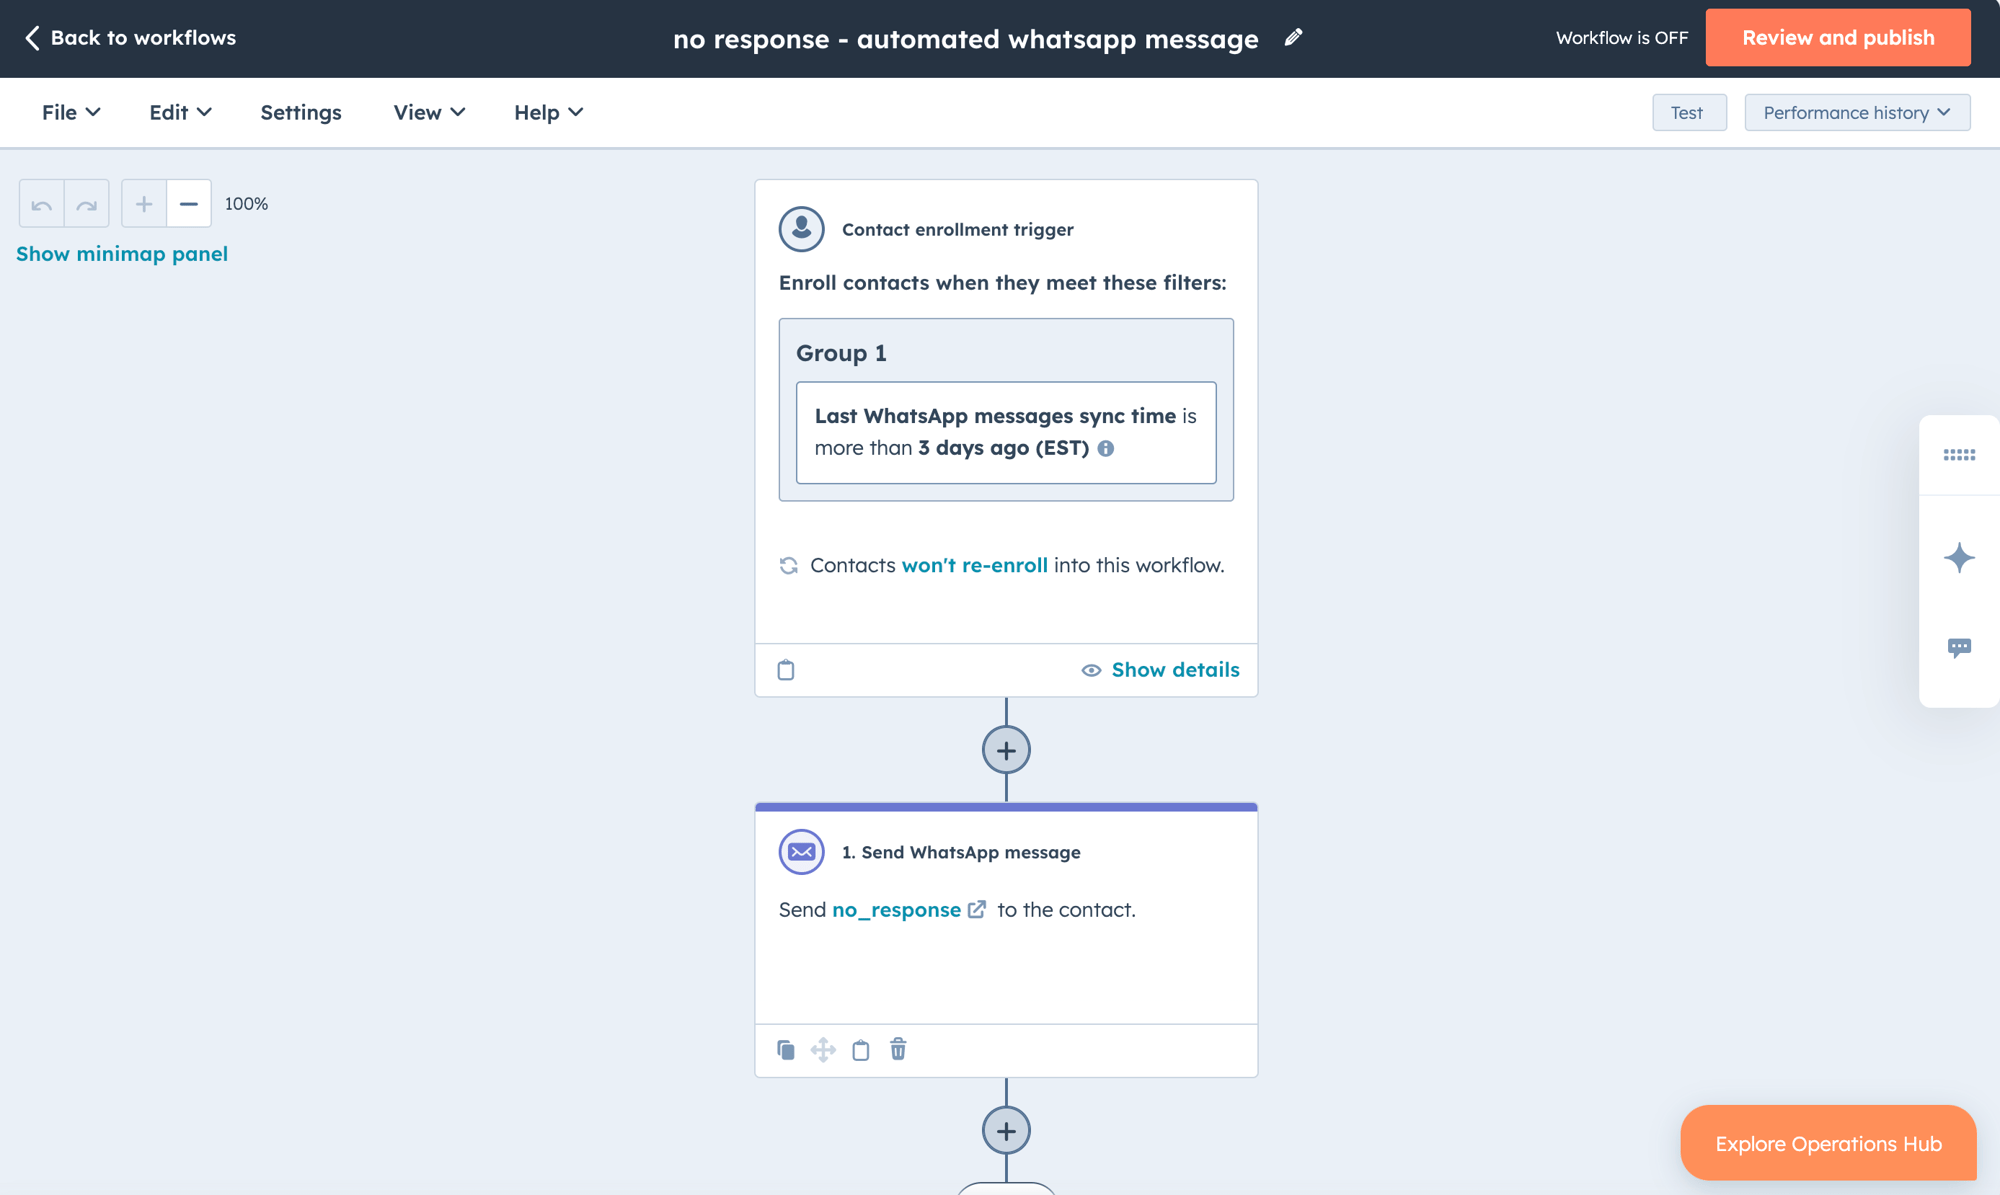
Task: Click the Send WhatsApp message step icon
Action: [x=802, y=851]
